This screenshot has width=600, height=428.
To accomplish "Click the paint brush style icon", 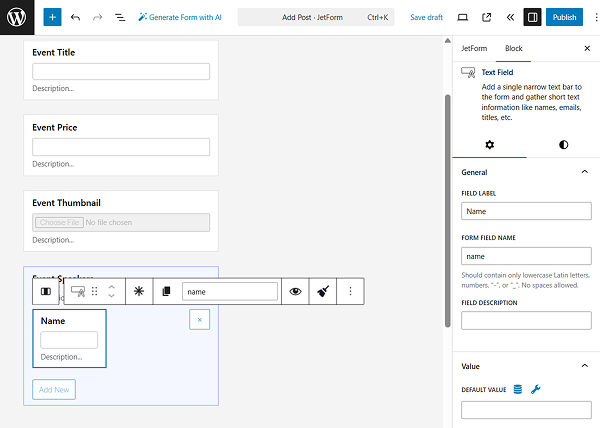I will tap(323, 291).
